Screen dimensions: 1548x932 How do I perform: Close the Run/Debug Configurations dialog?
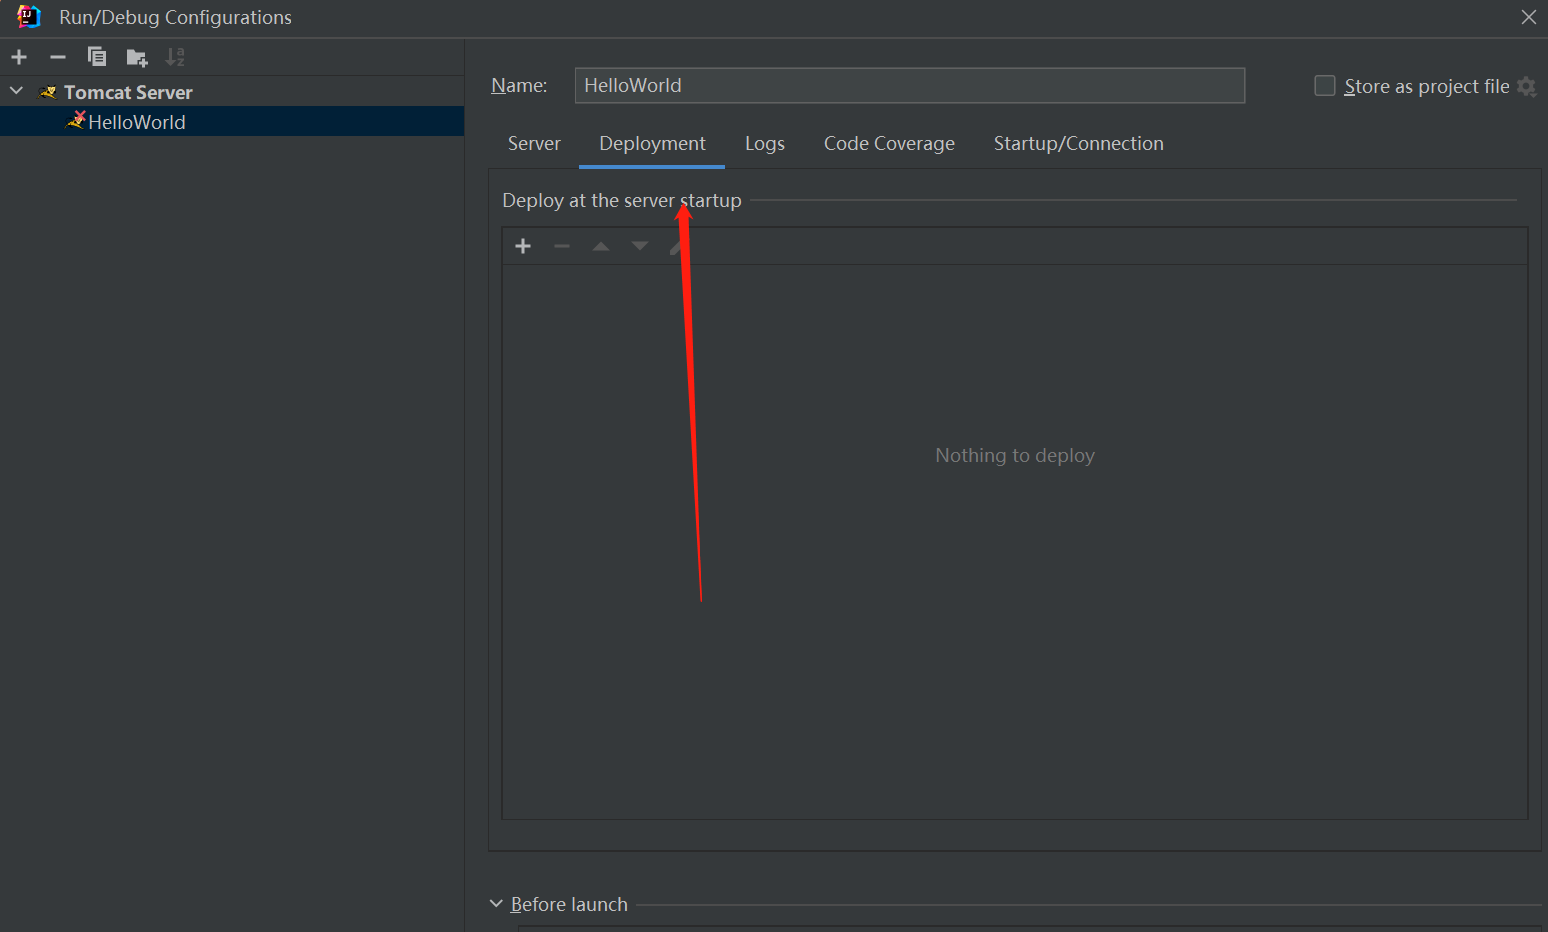tap(1529, 17)
